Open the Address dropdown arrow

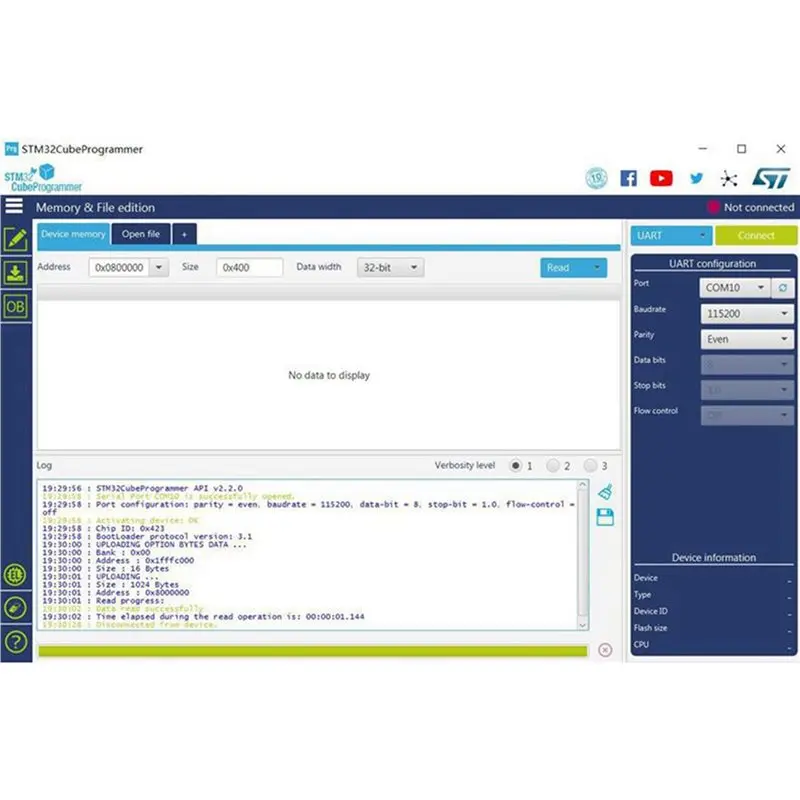(x=159, y=267)
